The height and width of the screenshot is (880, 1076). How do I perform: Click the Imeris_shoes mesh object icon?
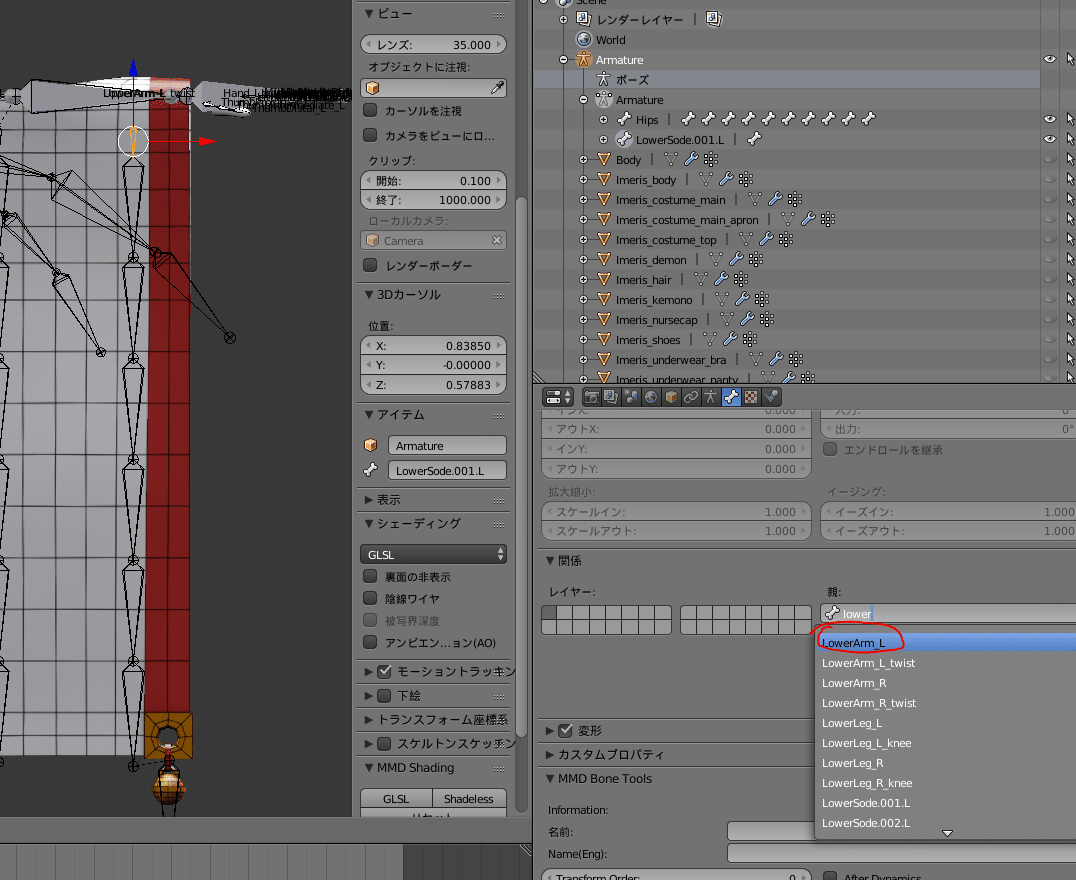[x=604, y=340]
